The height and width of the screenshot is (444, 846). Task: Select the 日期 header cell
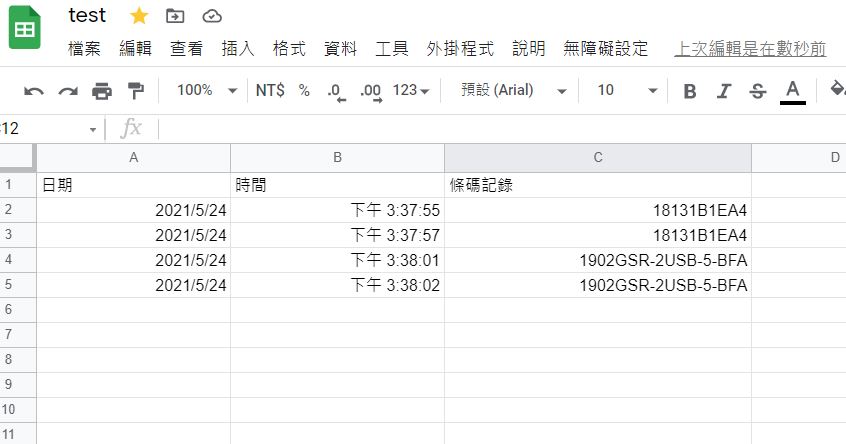pyautogui.click(x=133, y=185)
